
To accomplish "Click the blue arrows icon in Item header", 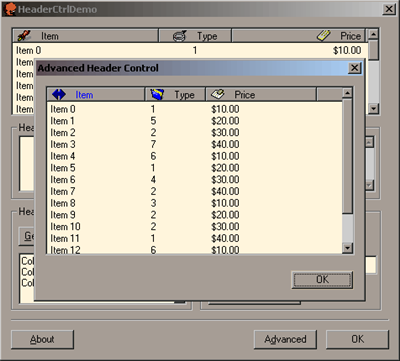I will (59, 95).
